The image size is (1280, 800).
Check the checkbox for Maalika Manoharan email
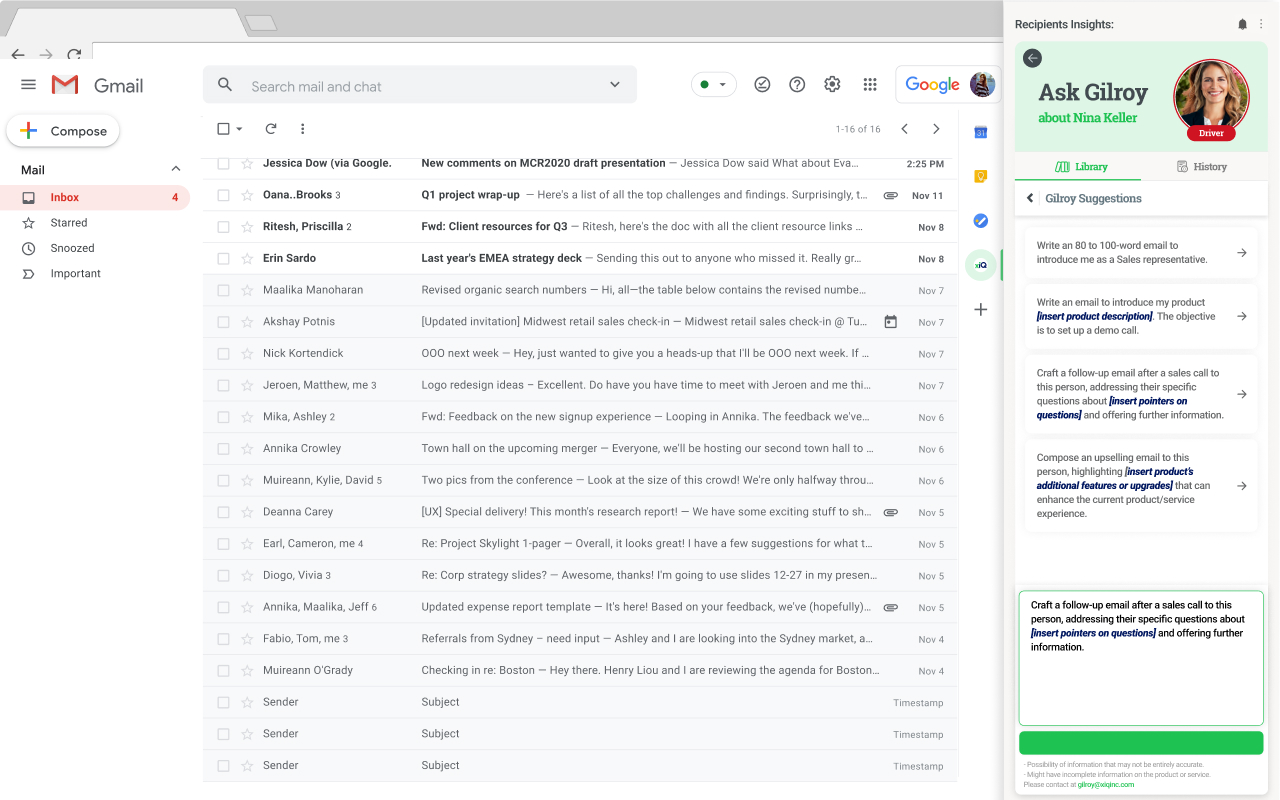tap(223, 290)
